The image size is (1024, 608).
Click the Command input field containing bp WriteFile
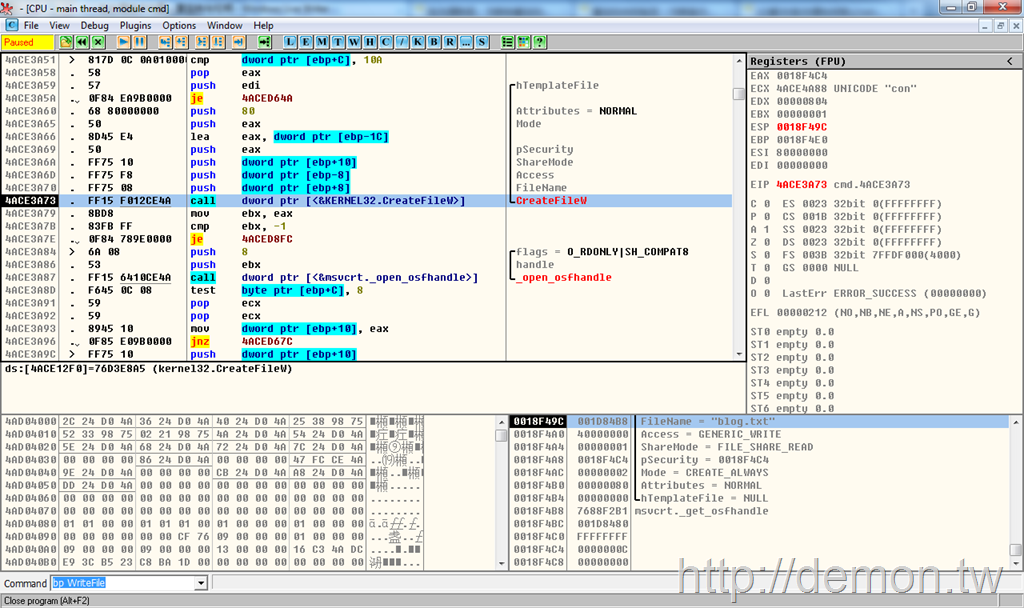pos(123,583)
